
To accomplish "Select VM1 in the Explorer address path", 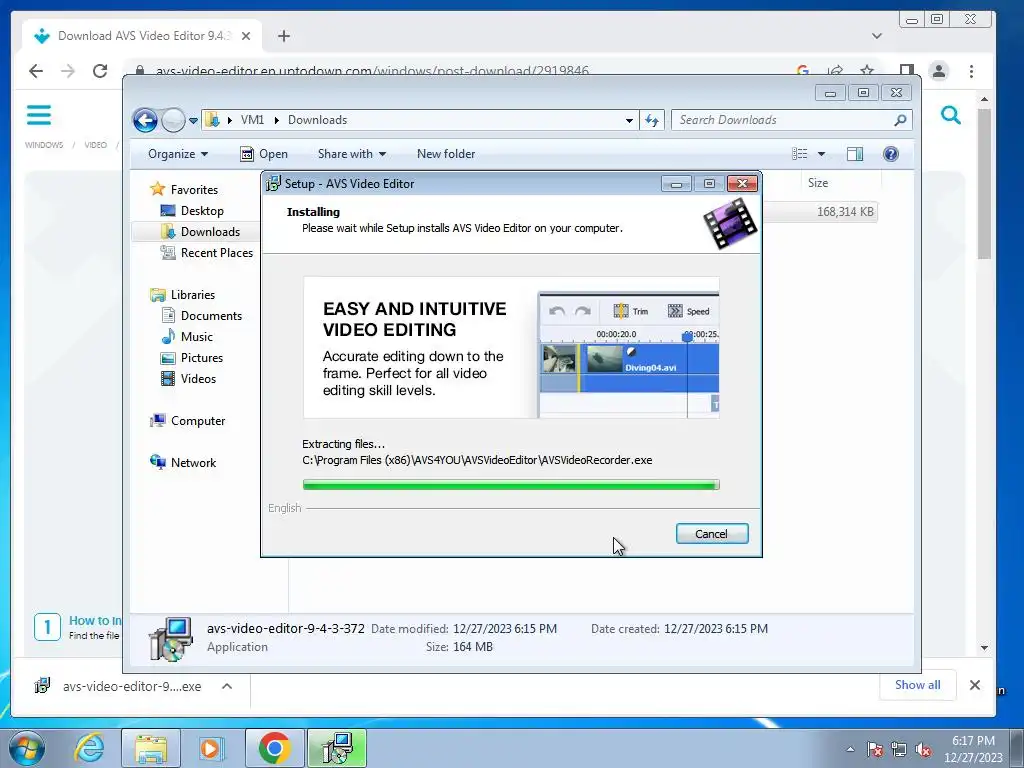I will 252,120.
